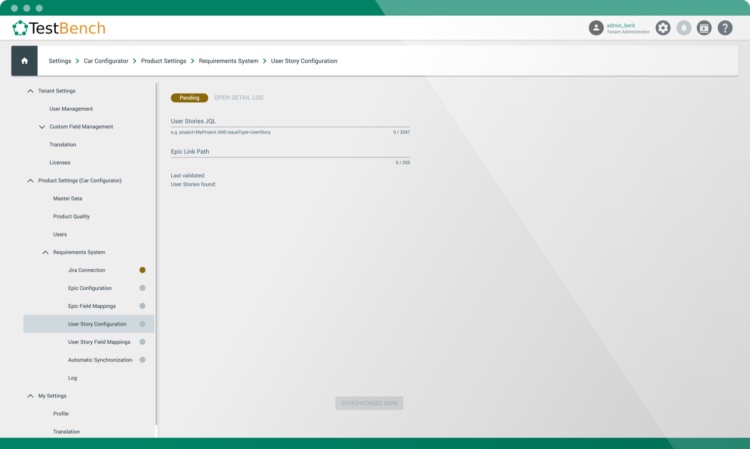
Task: Focus the Epic Link Path field
Action: (x=290, y=152)
